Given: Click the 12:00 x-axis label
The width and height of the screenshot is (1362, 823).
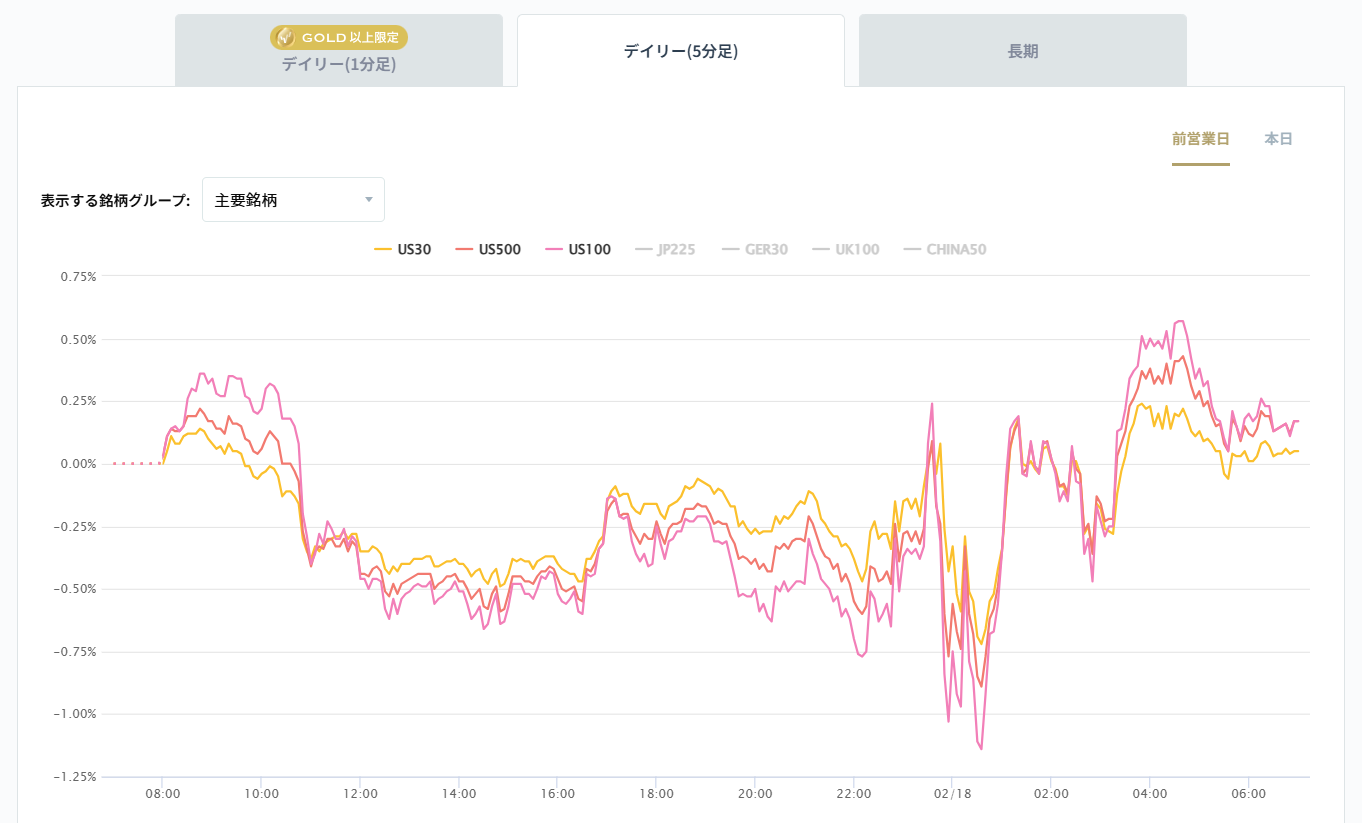Looking at the screenshot, I should [360, 794].
